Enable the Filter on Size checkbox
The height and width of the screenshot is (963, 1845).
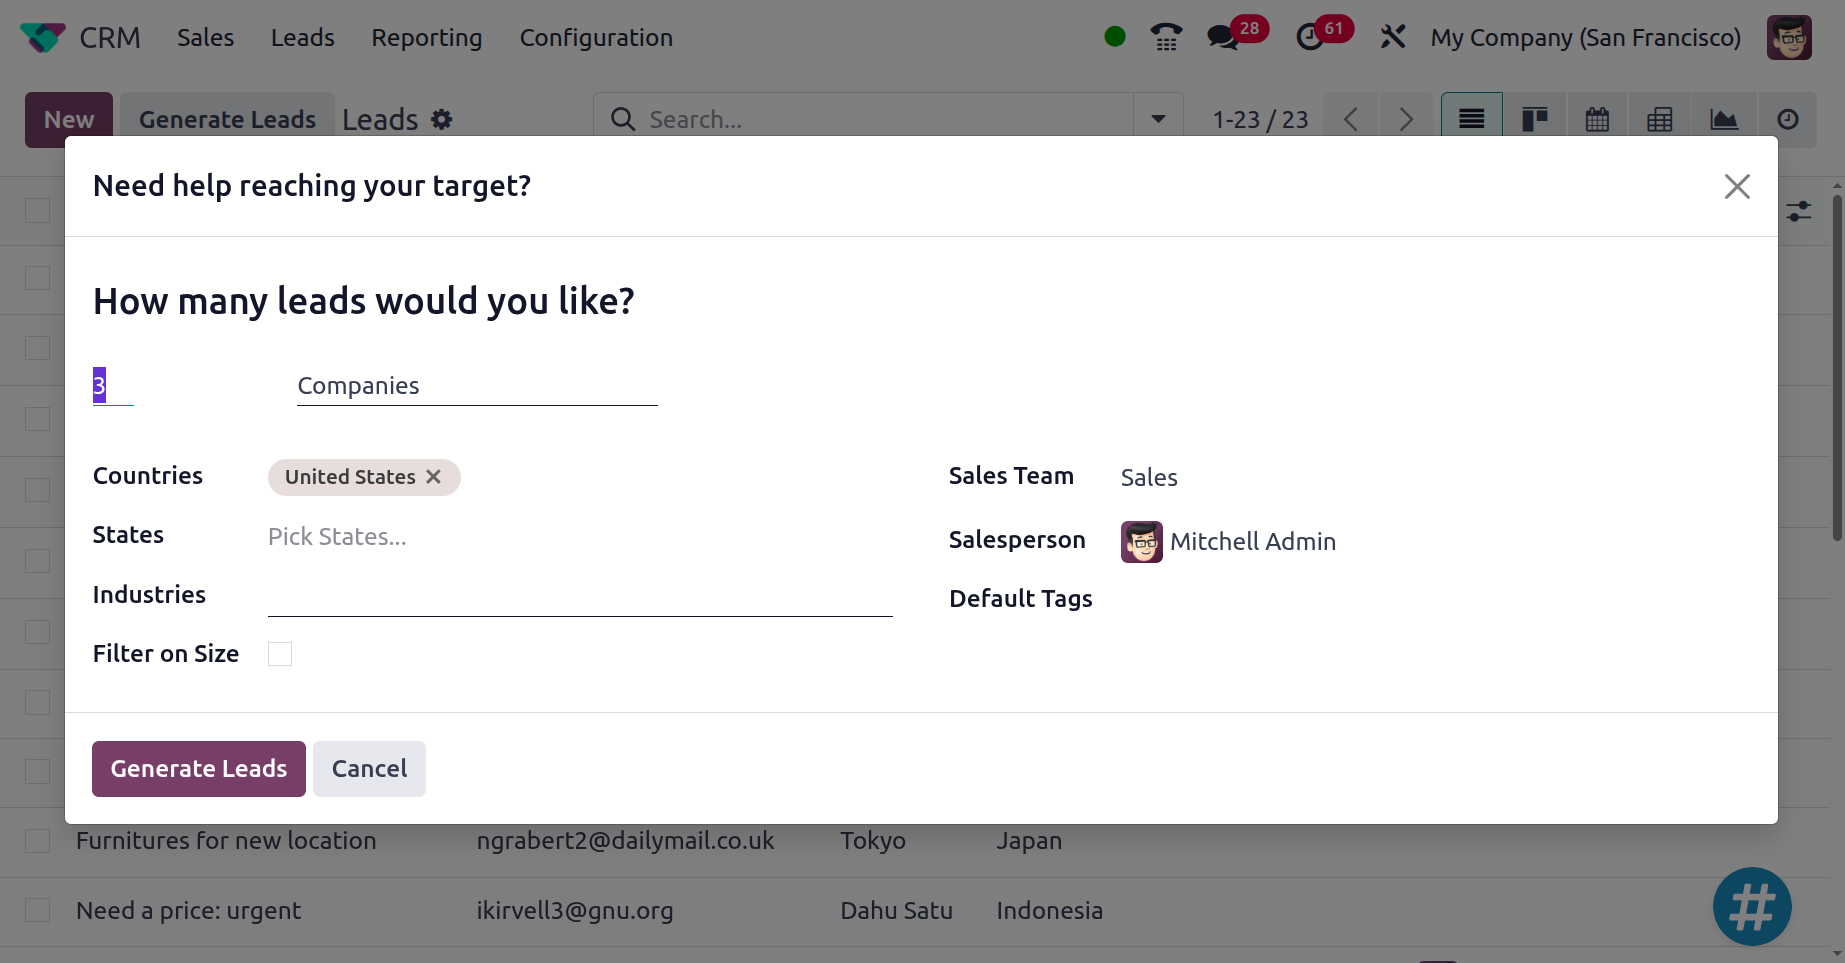point(280,654)
